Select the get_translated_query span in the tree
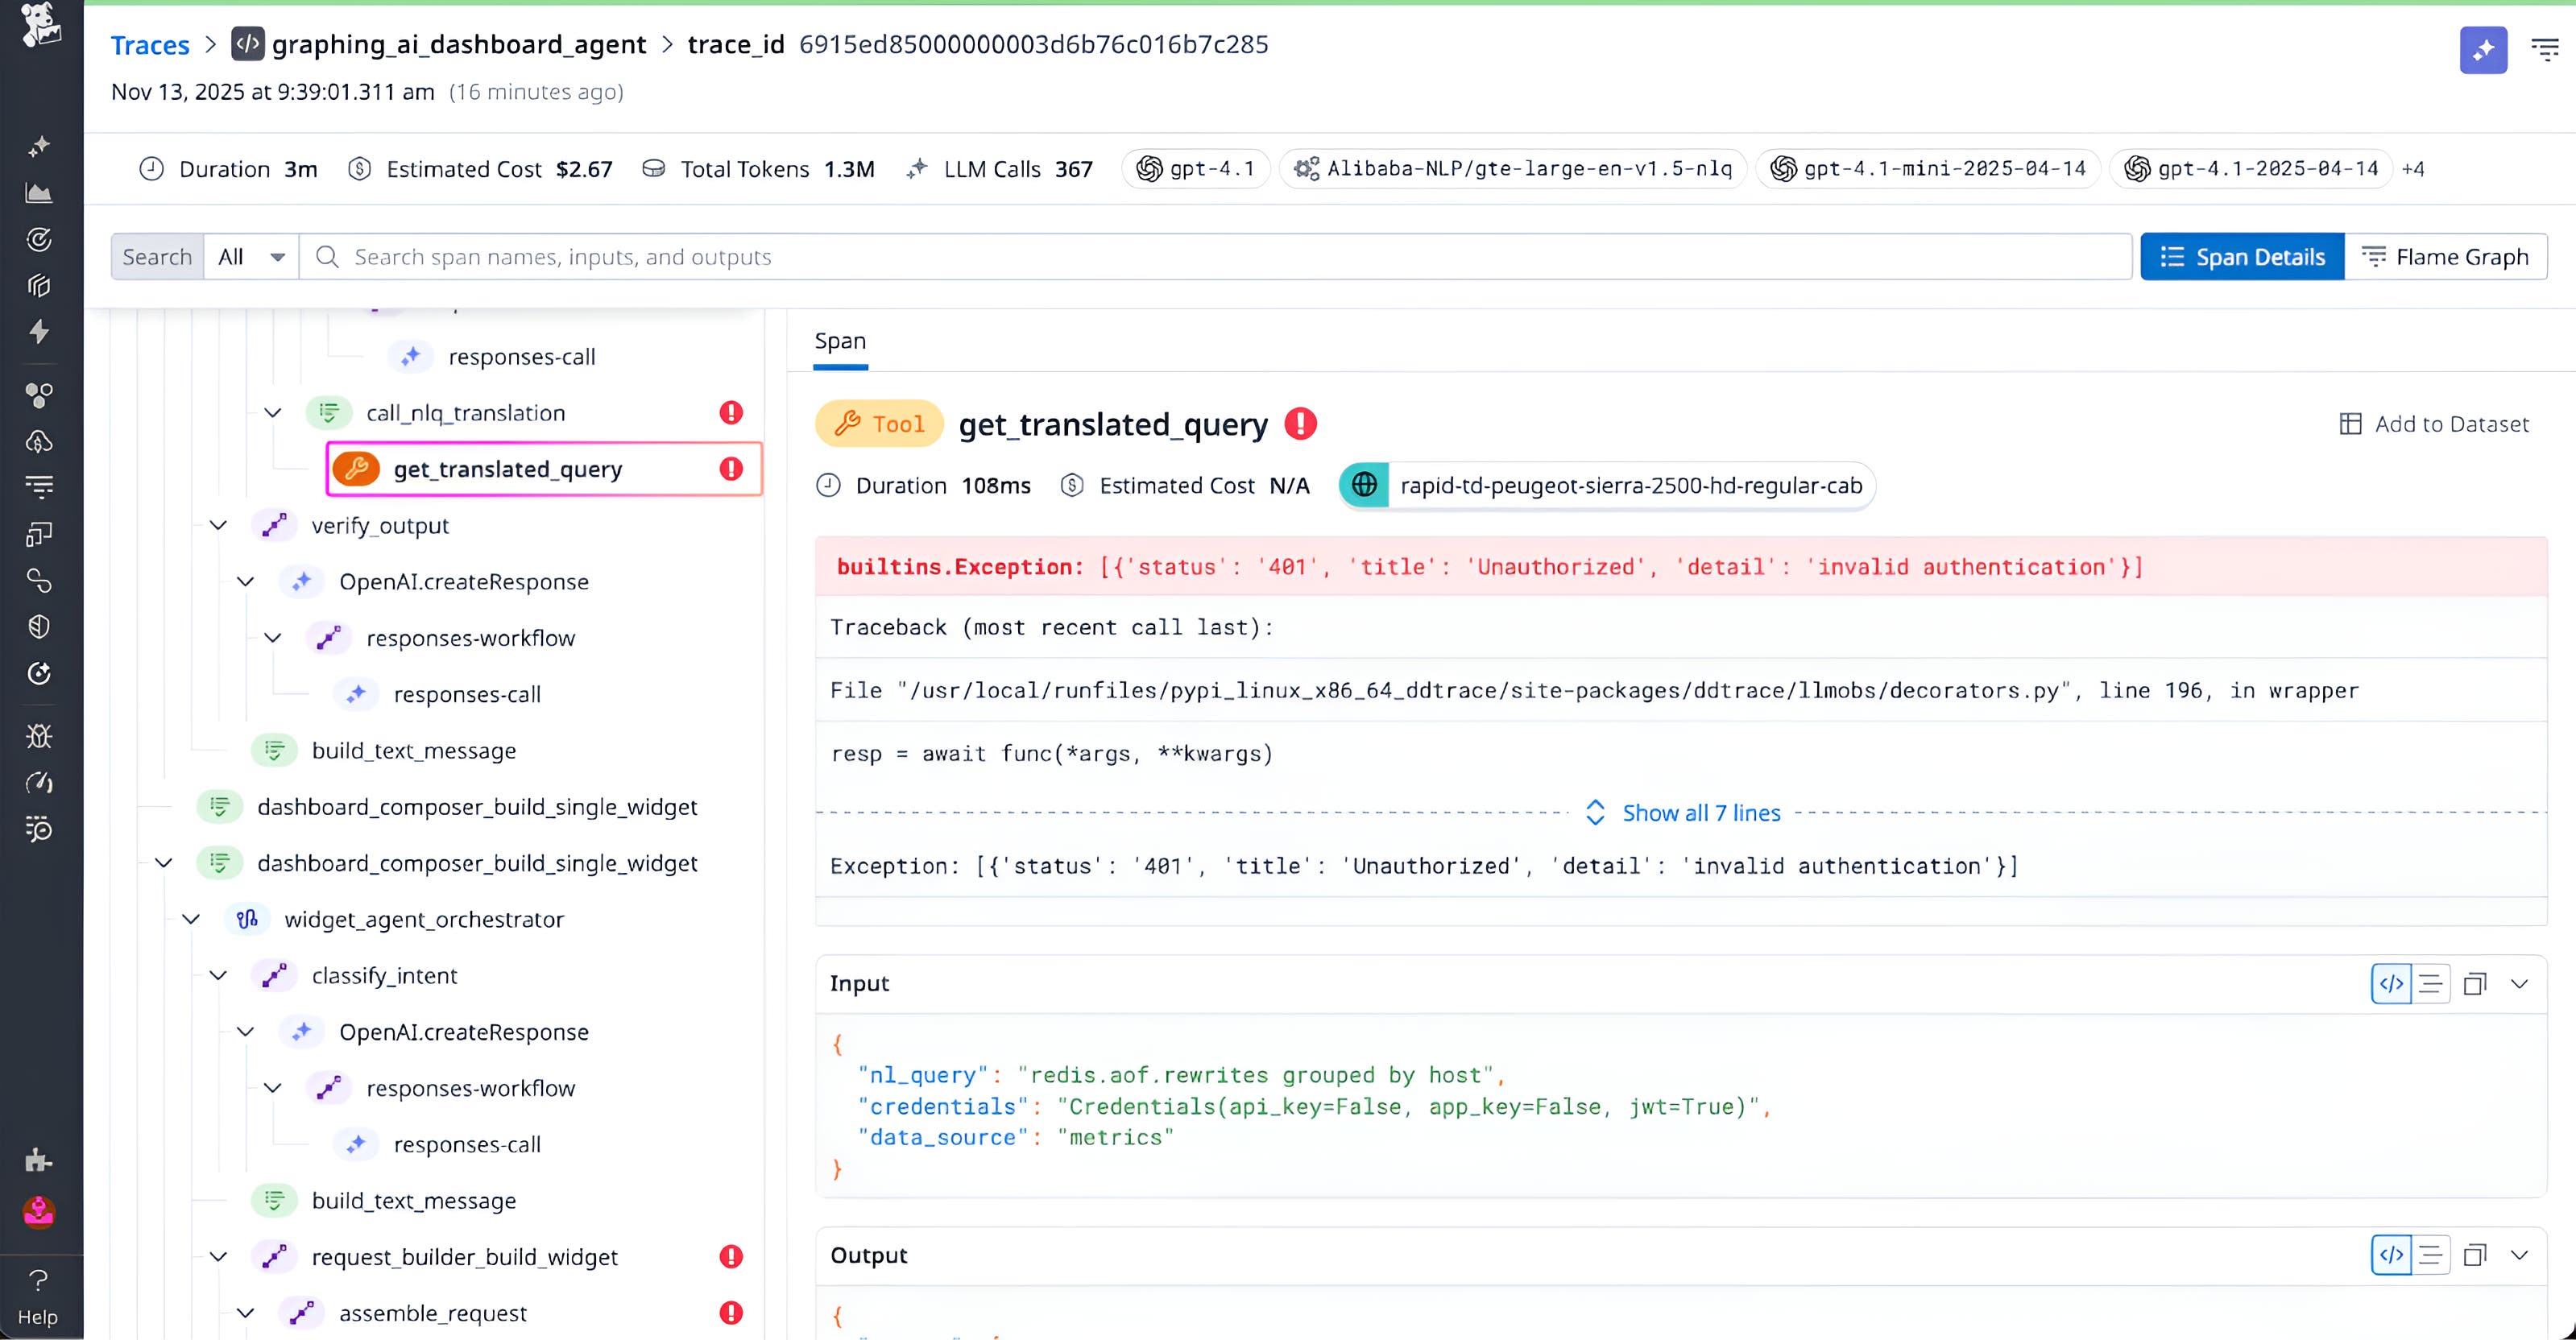 pos(508,468)
